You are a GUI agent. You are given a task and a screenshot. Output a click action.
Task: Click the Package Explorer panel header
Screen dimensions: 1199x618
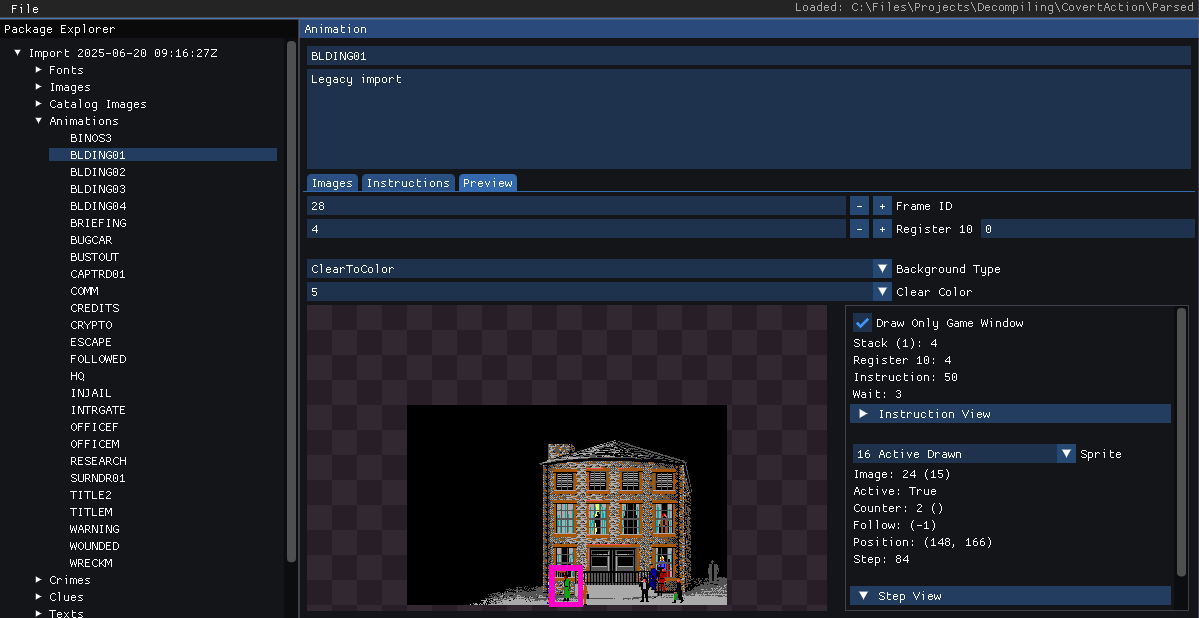point(148,28)
